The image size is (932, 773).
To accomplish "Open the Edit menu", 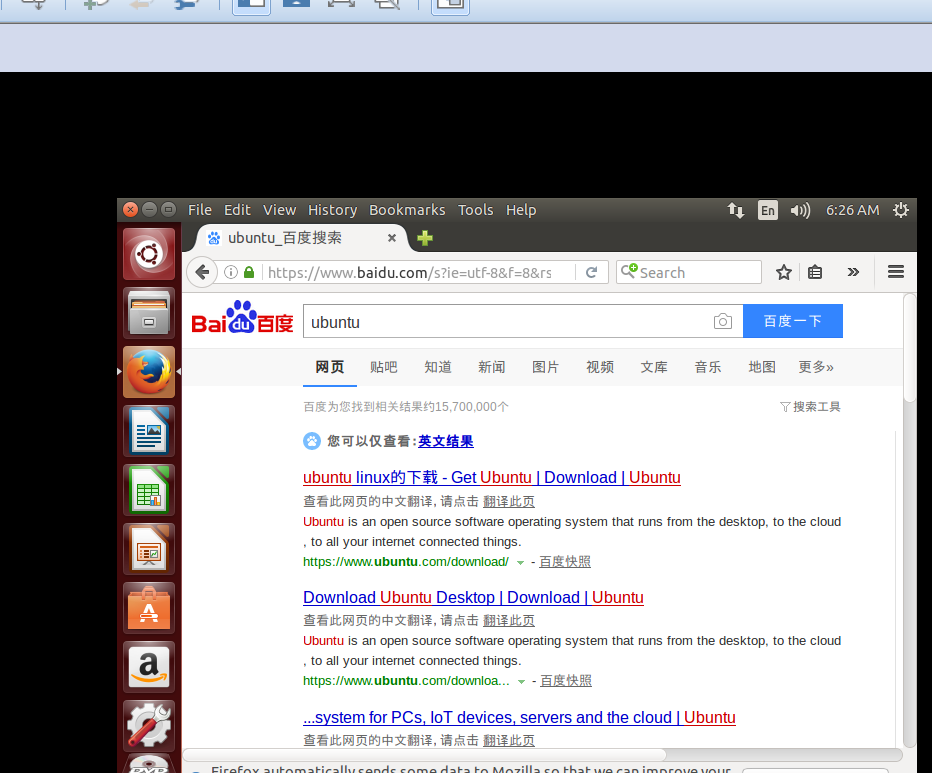I will [x=237, y=210].
